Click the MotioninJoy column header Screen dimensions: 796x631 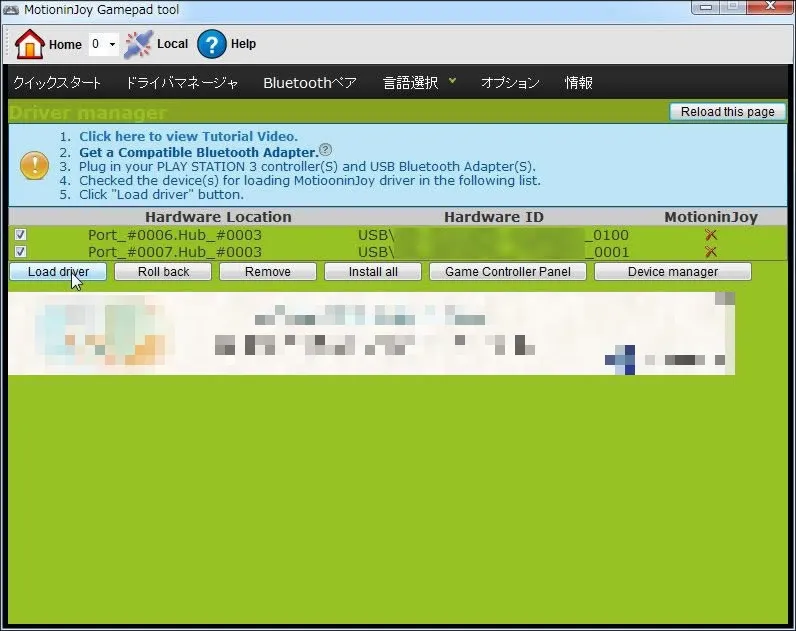coord(711,217)
